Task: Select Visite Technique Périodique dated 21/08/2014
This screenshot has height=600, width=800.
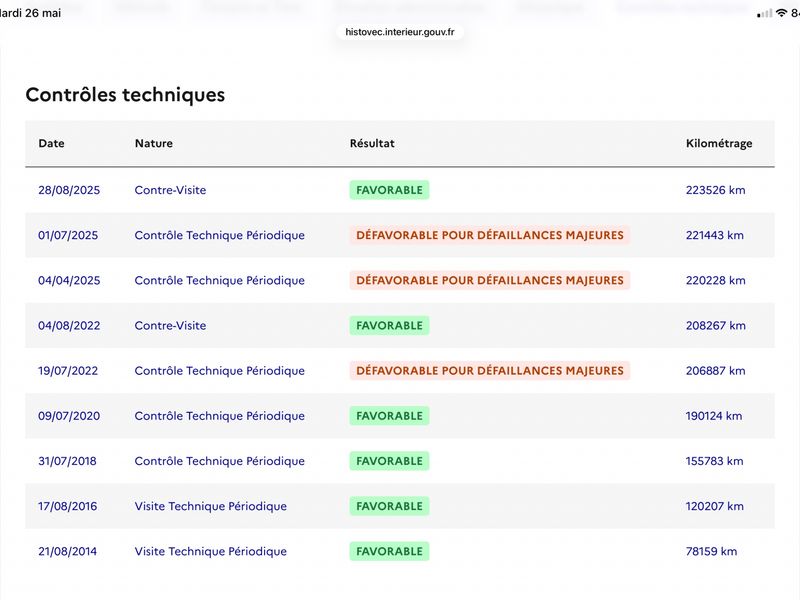Action: (211, 552)
